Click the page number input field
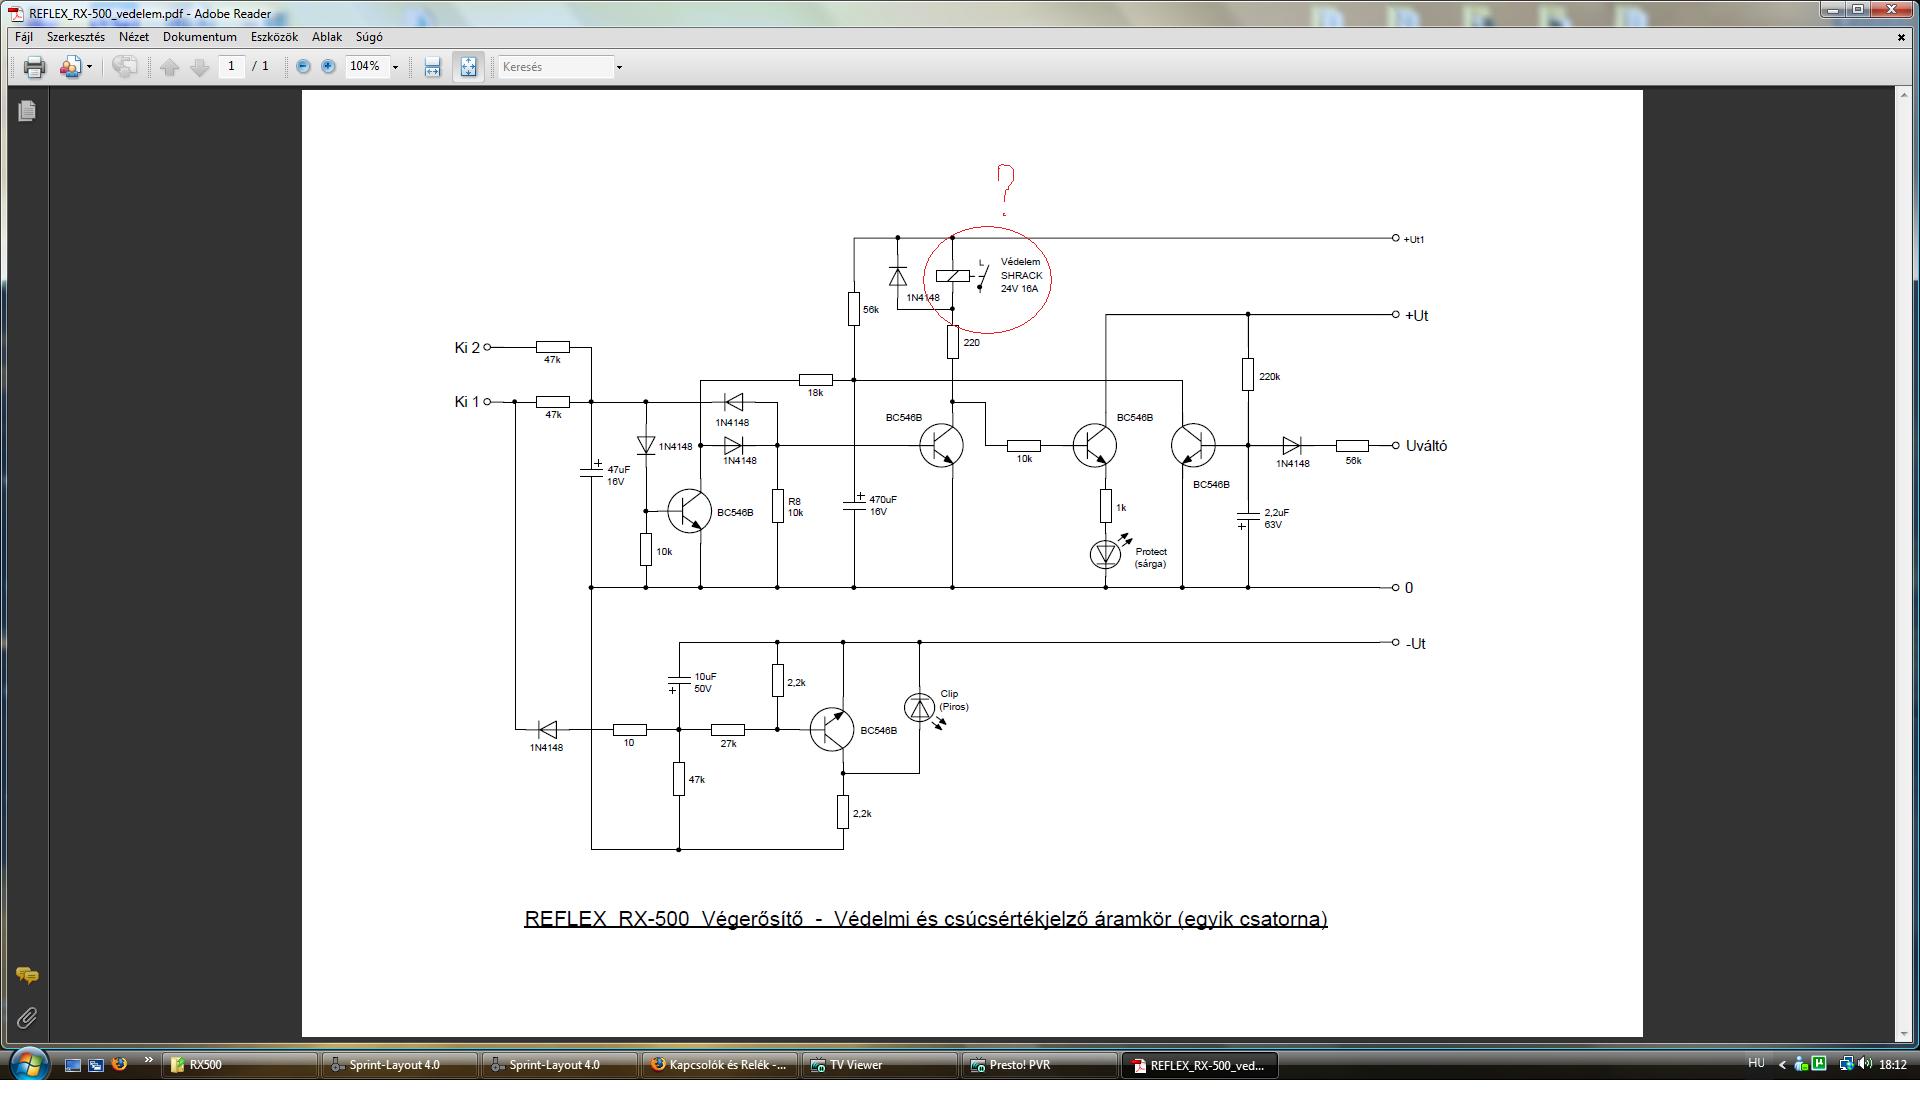This screenshot has height=1100, width=1920. click(x=231, y=67)
